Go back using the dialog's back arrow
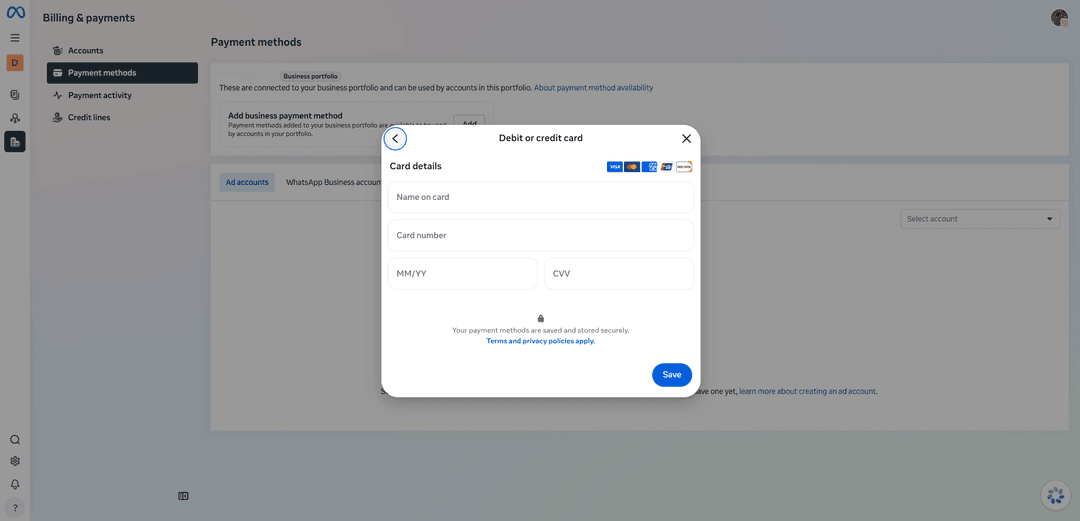This screenshot has height=521, width=1080. (x=395, y=139)
